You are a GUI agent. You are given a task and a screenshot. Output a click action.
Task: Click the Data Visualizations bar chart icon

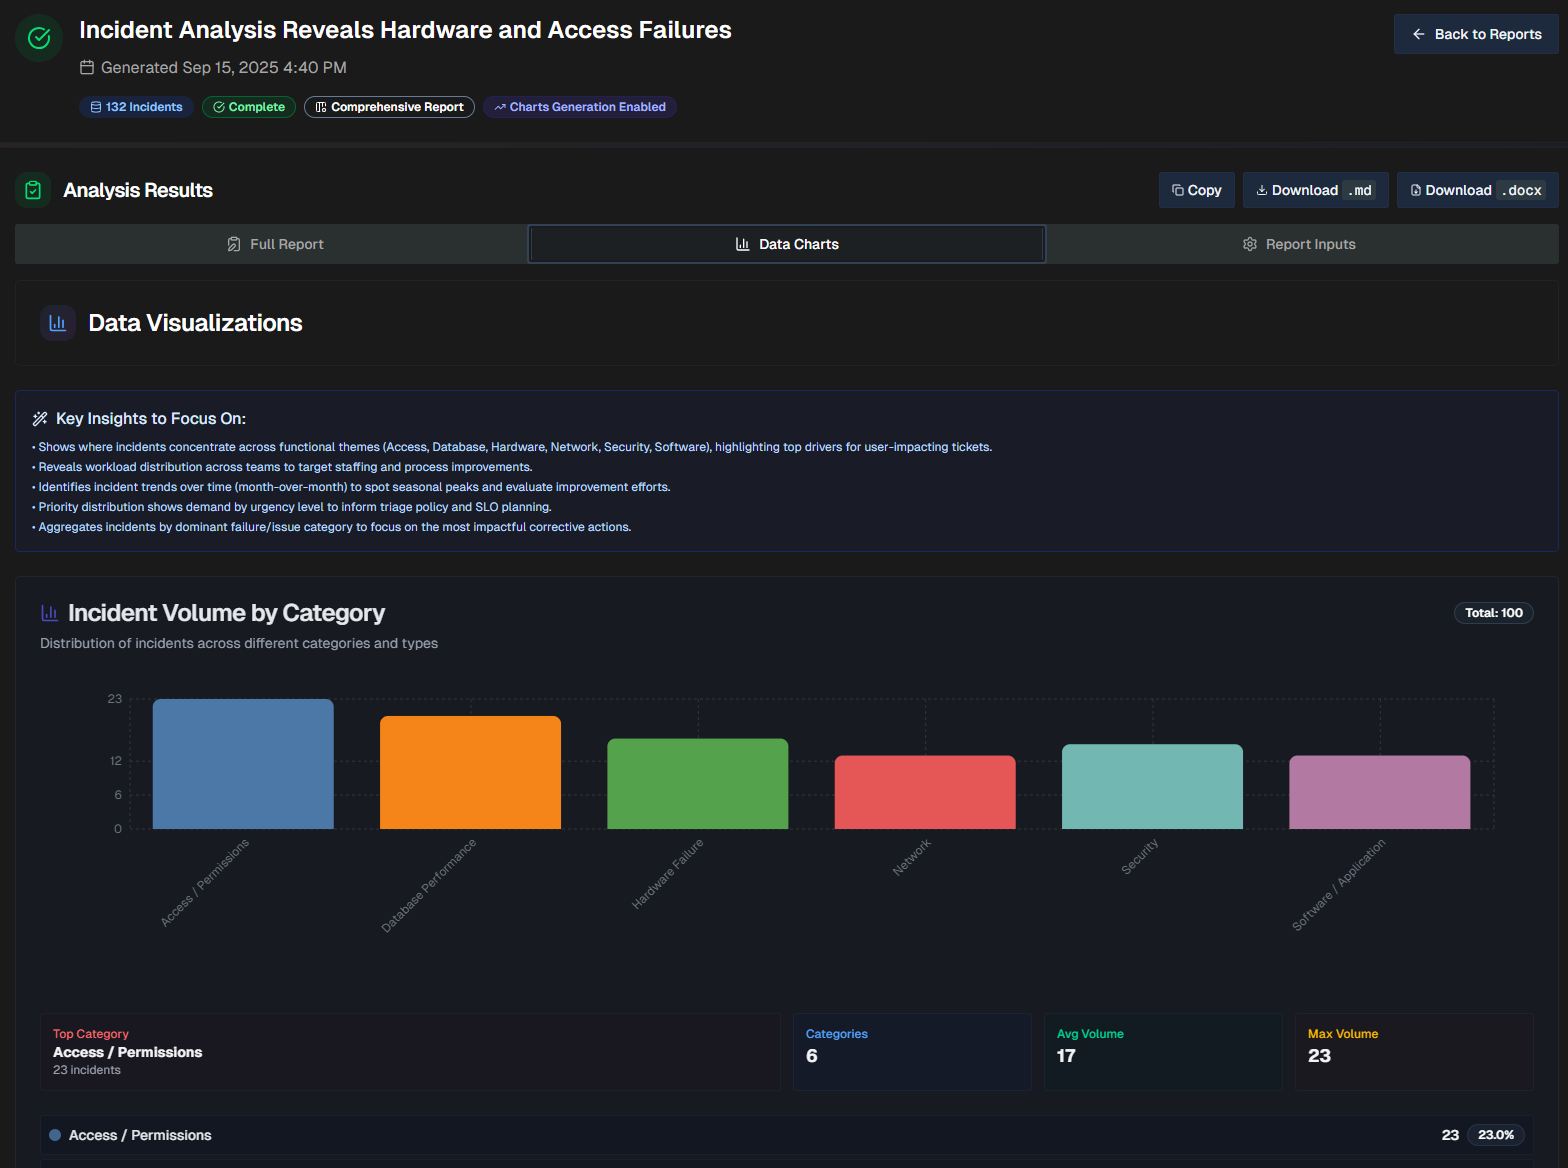point(58,323)
